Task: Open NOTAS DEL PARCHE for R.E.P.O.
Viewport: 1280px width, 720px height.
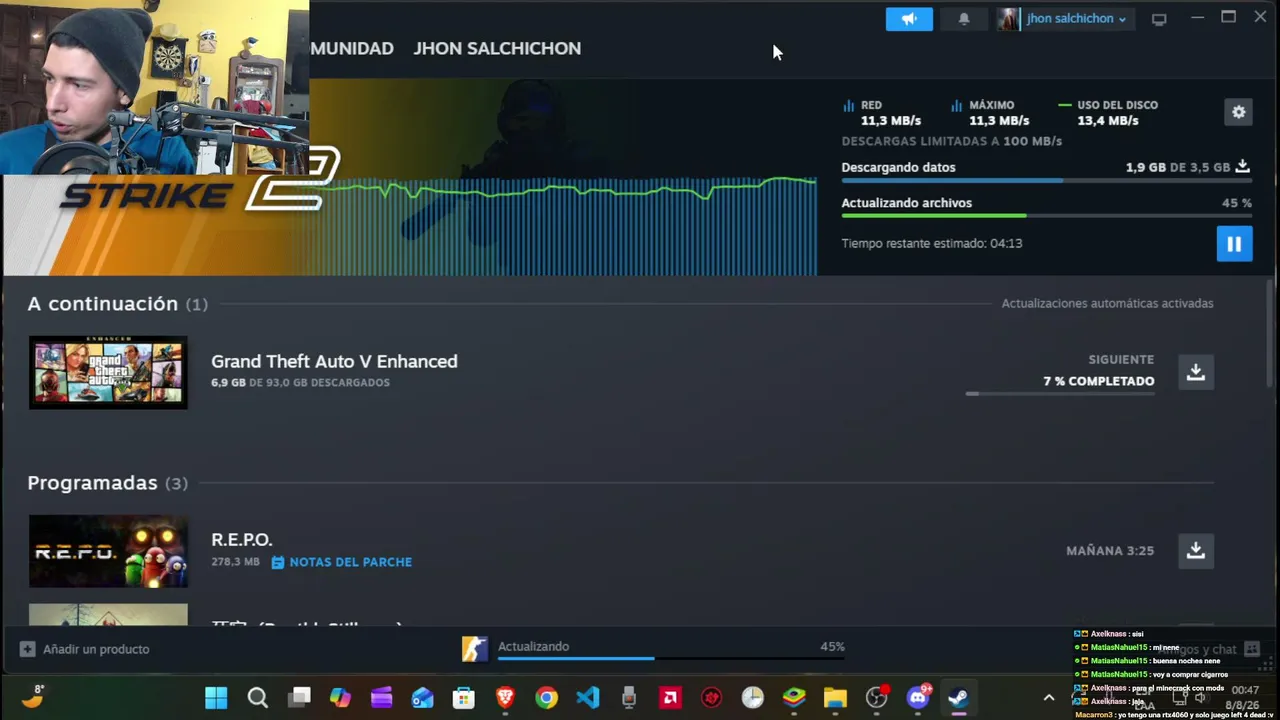Action: pos(342,562)
